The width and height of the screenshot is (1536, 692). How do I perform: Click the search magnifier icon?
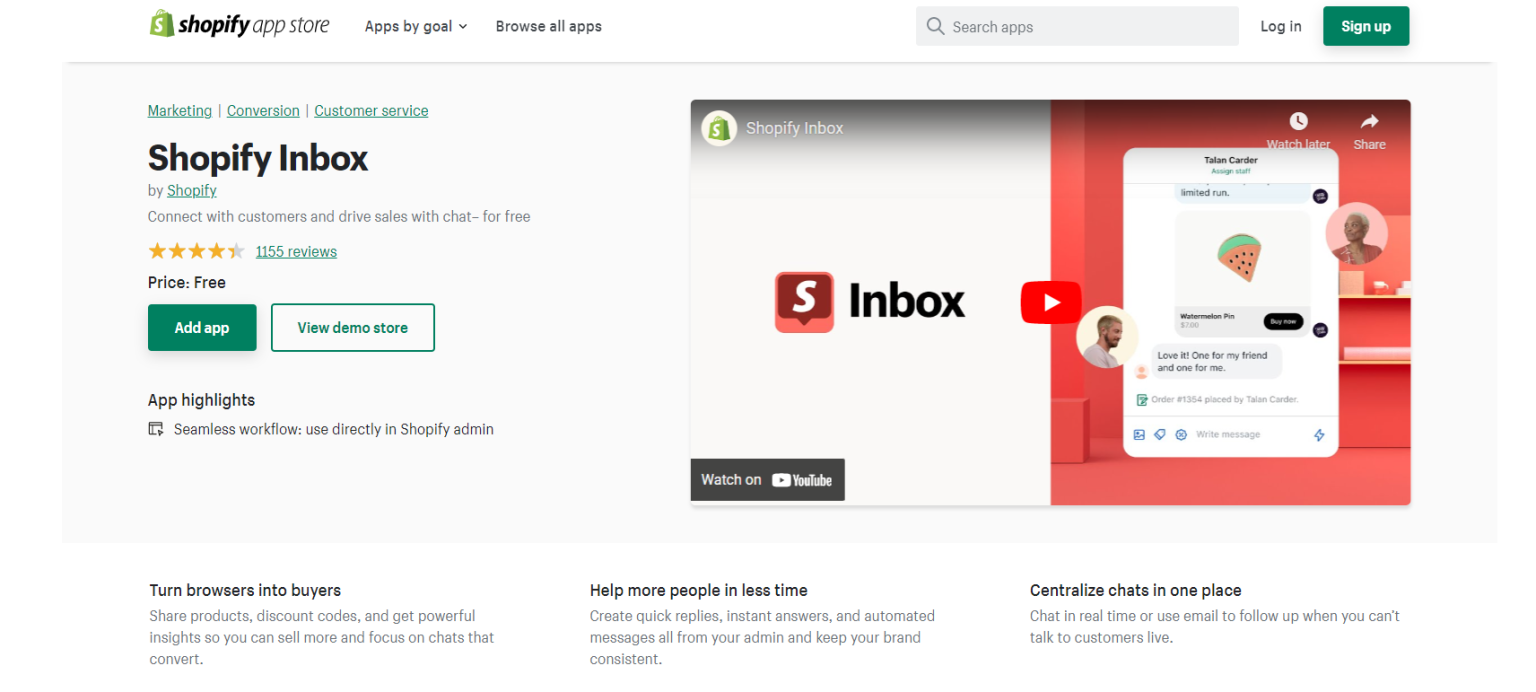coord(934,26)
